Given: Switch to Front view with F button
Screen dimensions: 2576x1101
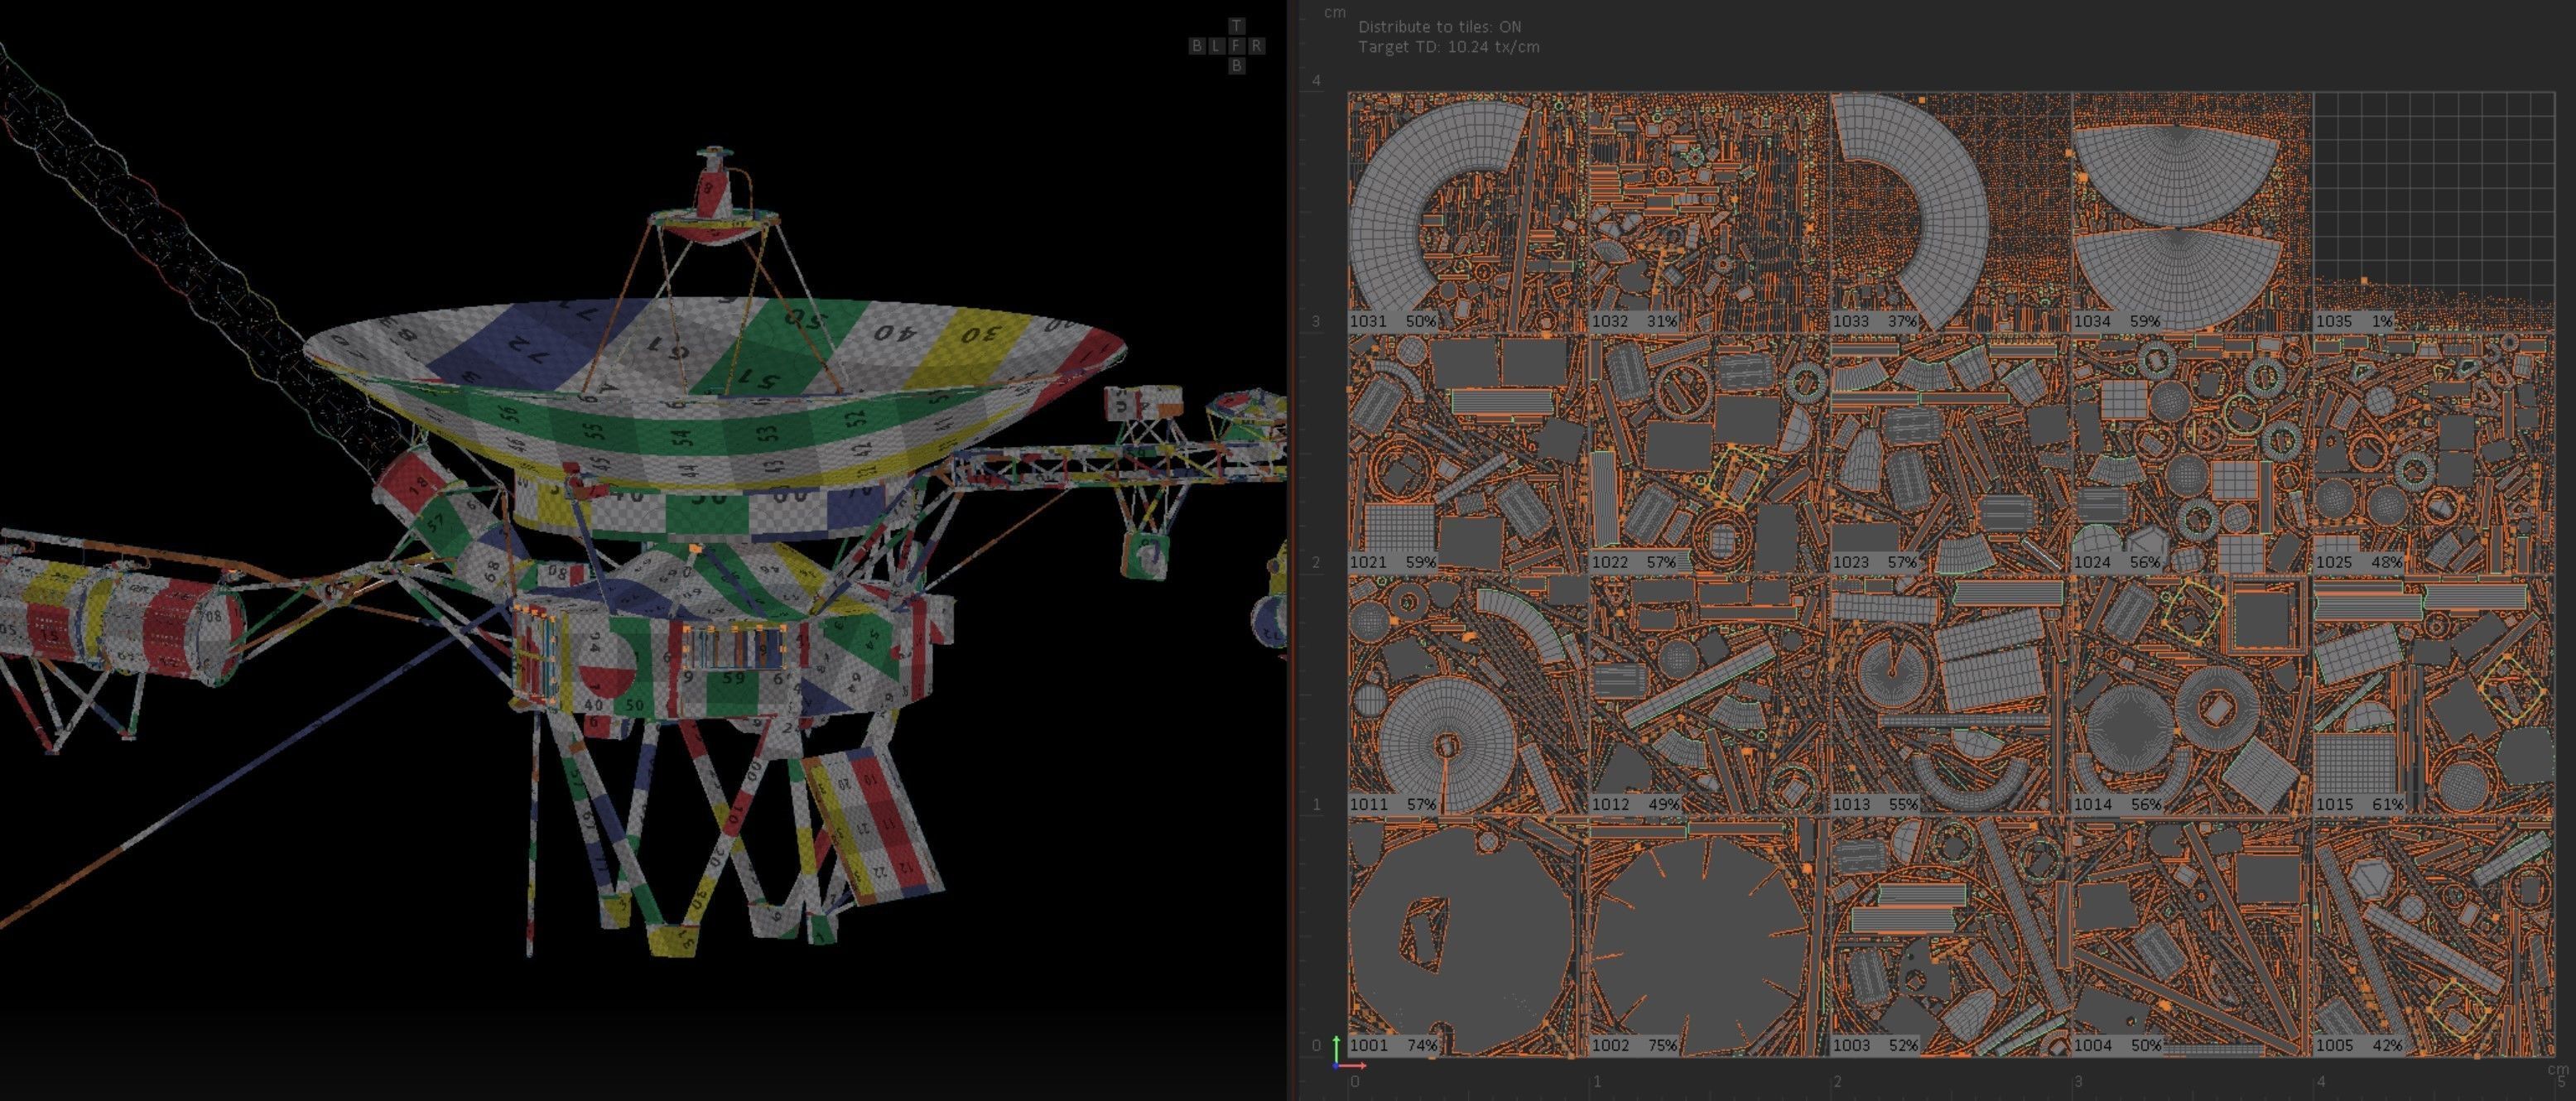Looking at the screenshot, I should point(1236,46).
